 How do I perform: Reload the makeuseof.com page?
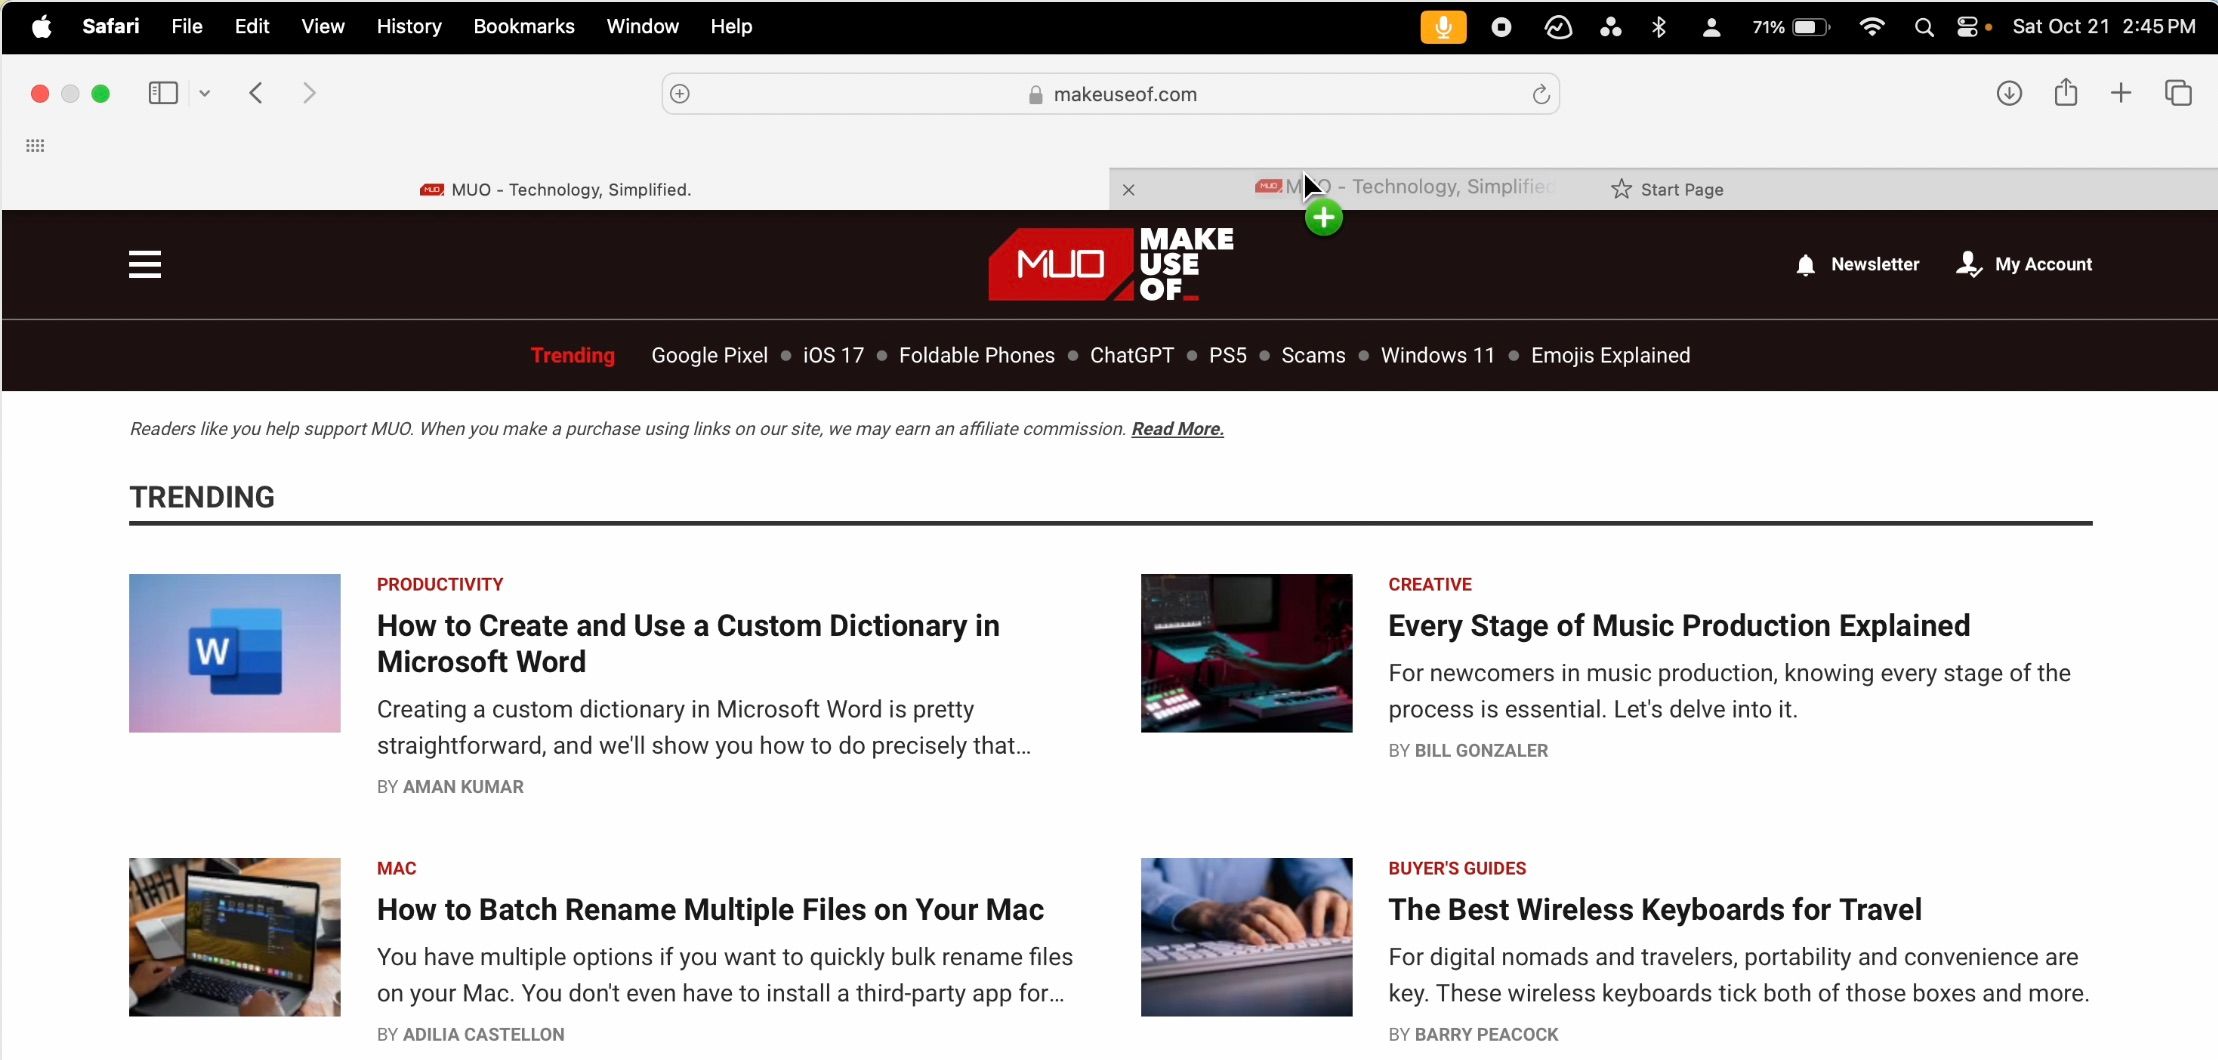[x=1539, y=93]
